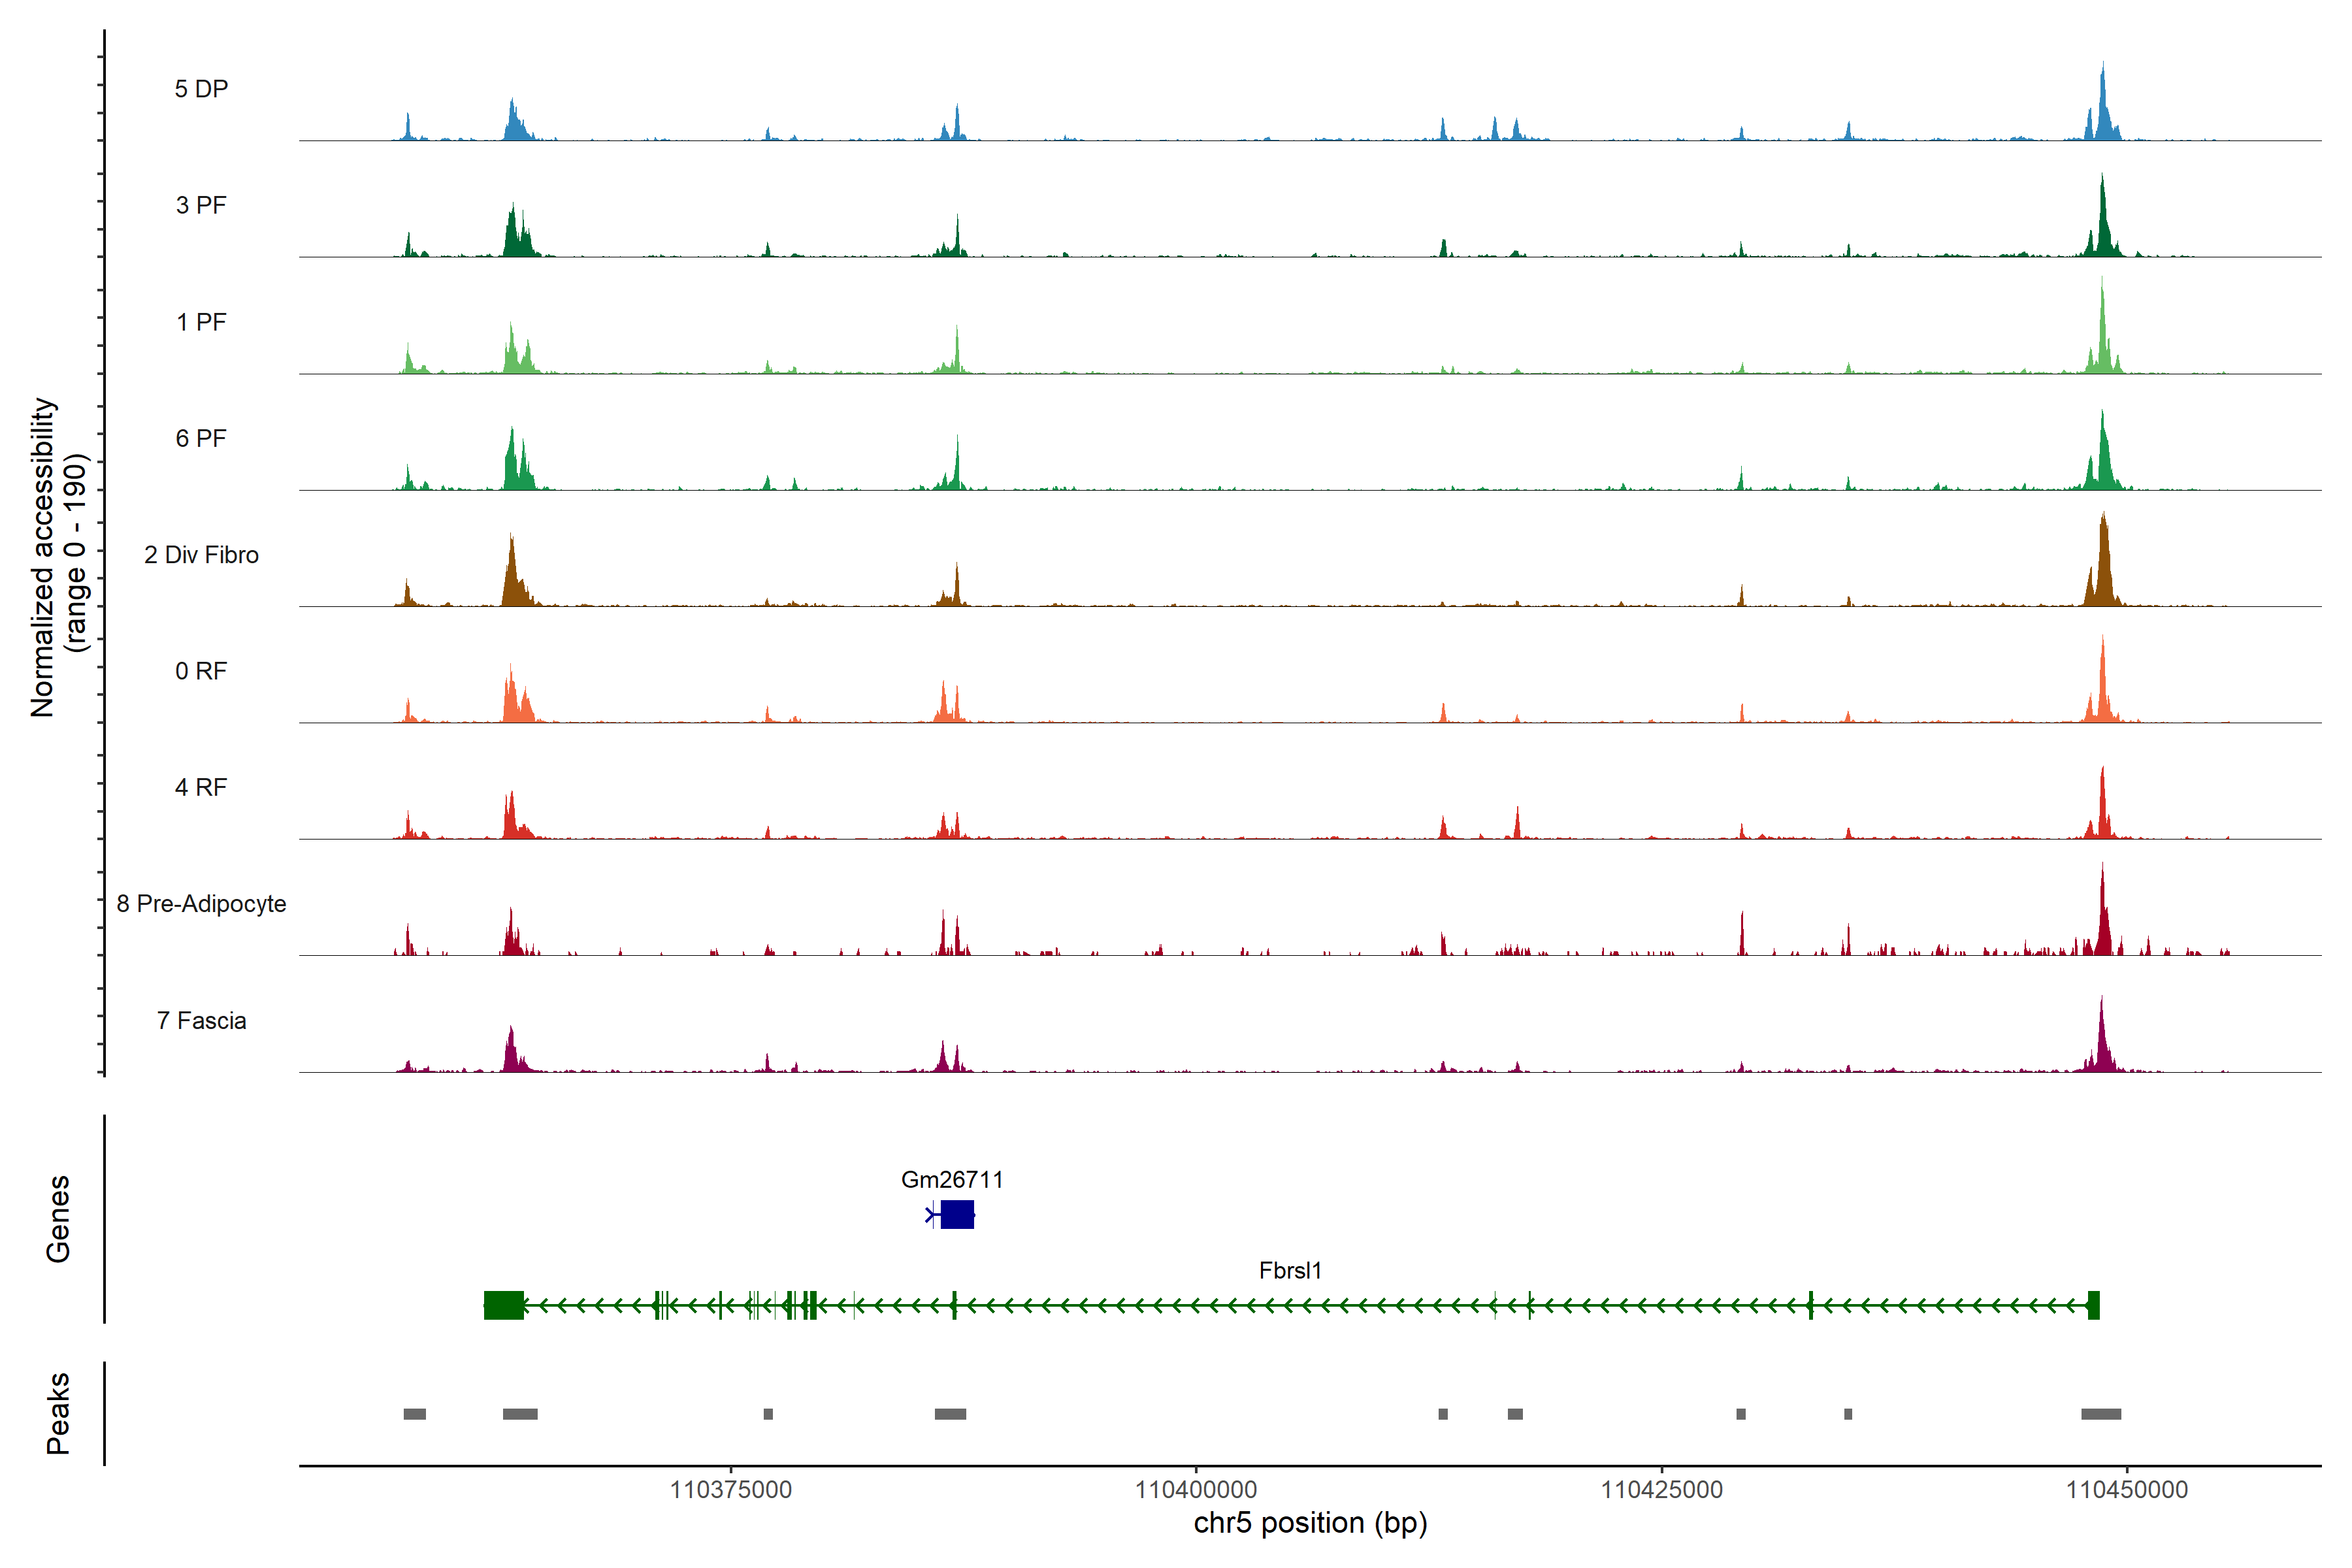
Task: Click the 5 DP track label
Action: (x=201, y=89)
